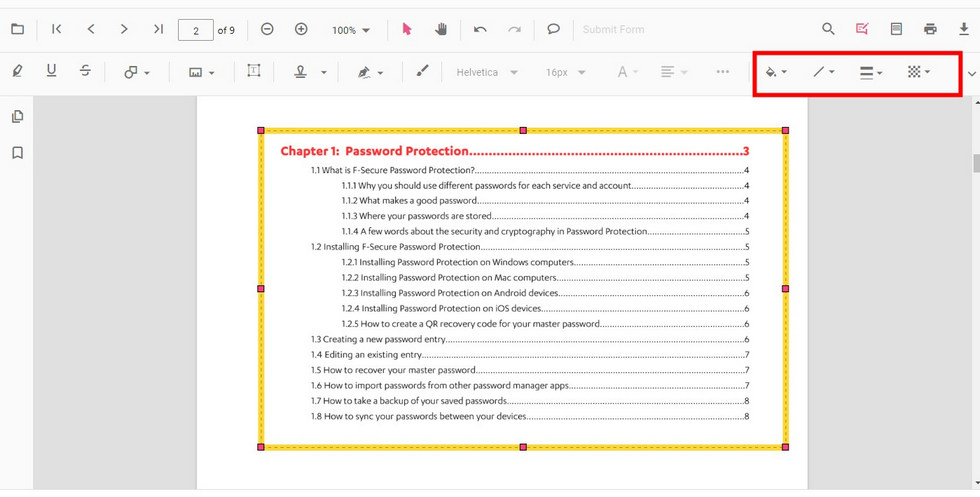Click the 'of 9' page count label
This screenshot has height=497, width=980.
point(226,30)
